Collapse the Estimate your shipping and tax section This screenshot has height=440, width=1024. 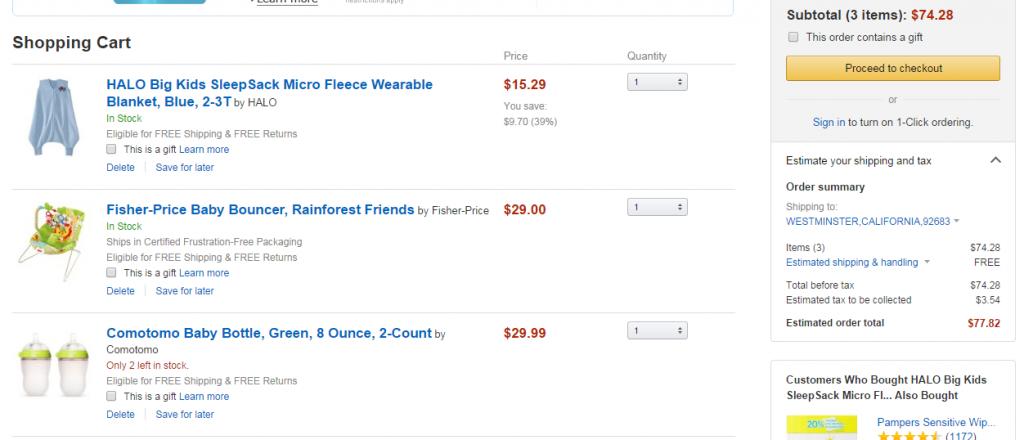pyautogui.click(x=995, y=160)
